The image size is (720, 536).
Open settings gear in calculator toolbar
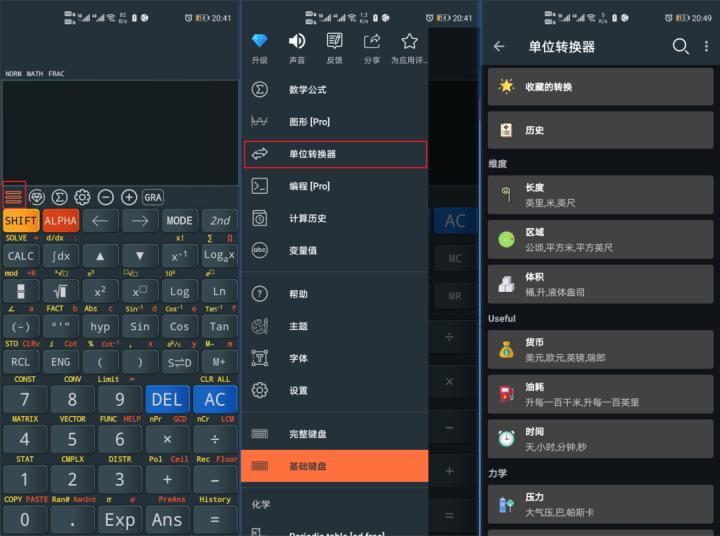click(83, 197)
